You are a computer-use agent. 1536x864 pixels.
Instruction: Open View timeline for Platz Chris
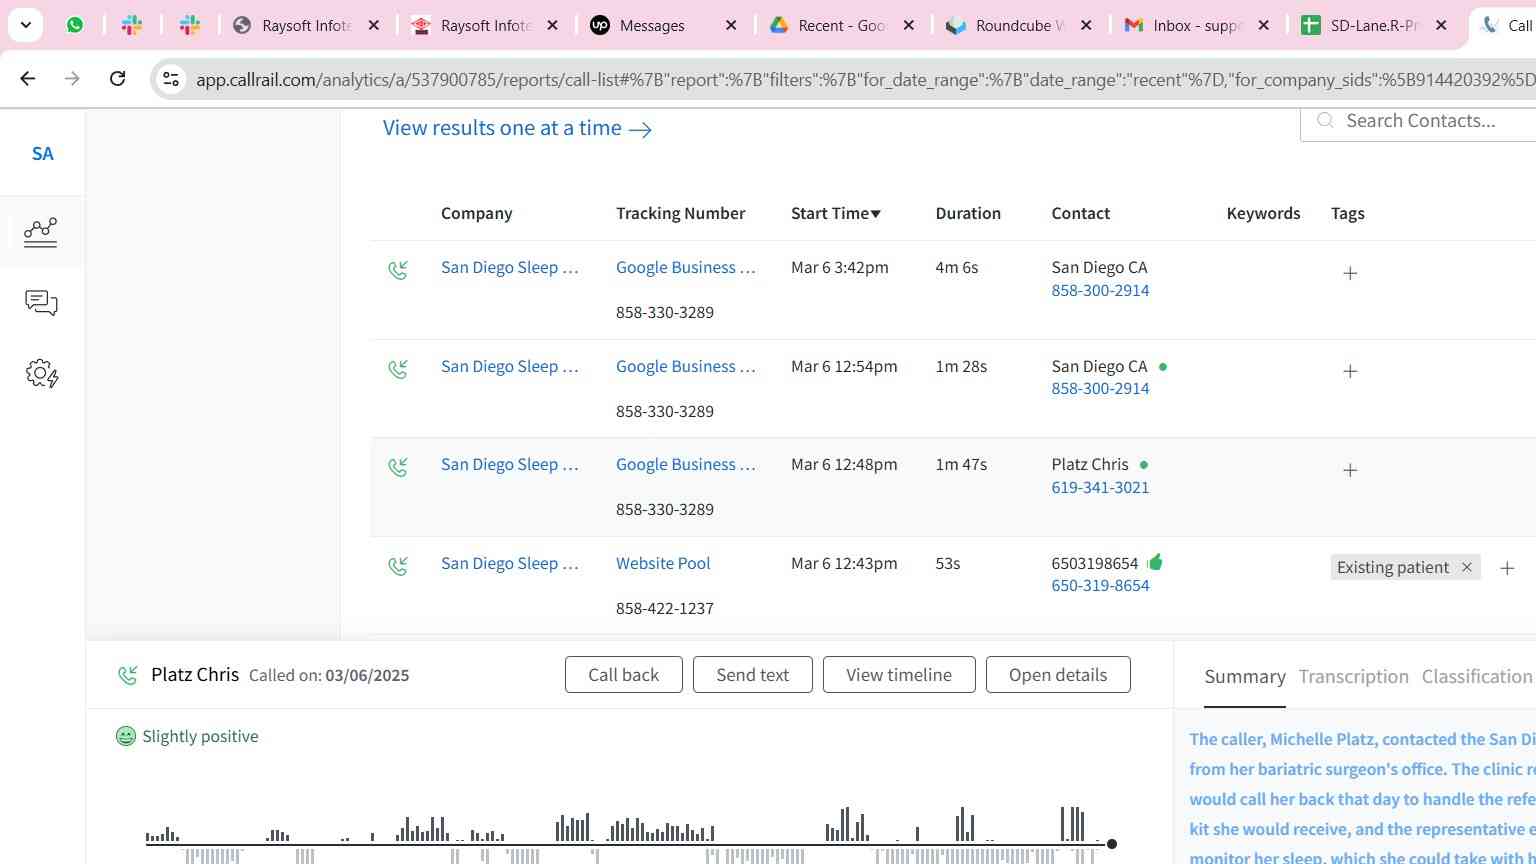(x=899, y=675)
